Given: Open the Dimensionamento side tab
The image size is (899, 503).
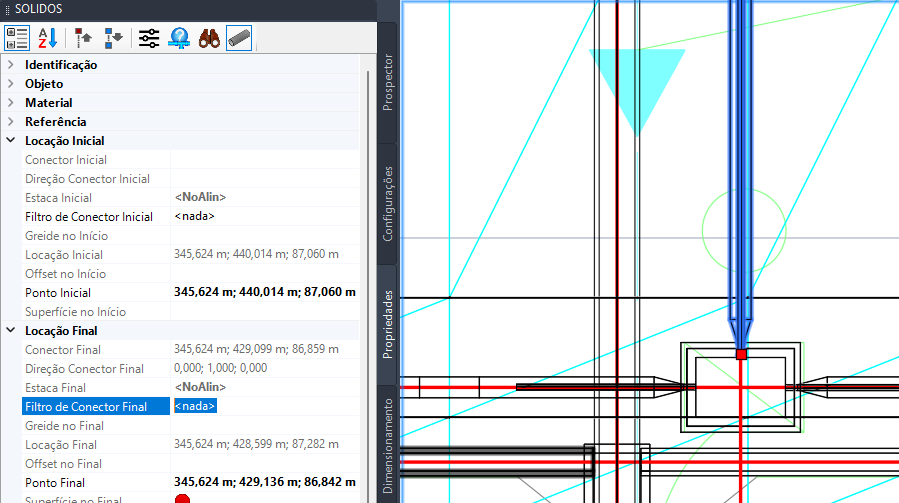Looking at the screenshot, I should (388, 445).
